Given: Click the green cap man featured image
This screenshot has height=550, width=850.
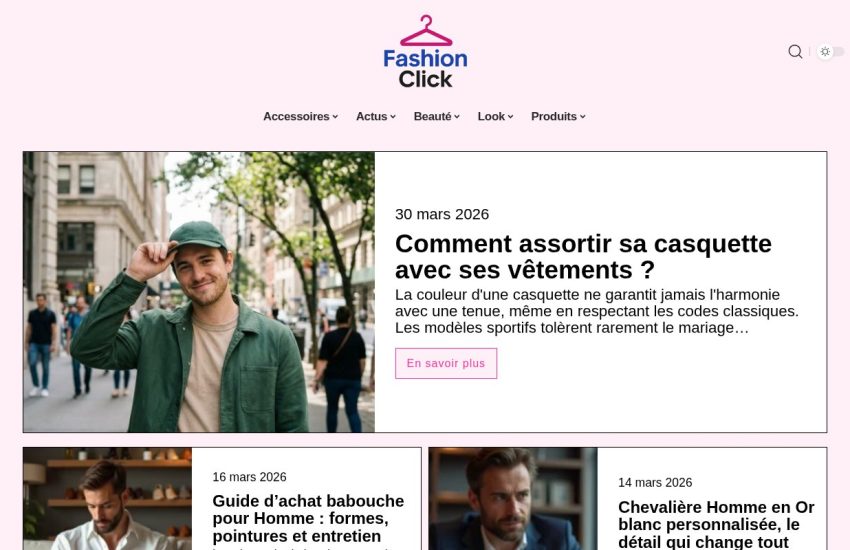Looking at the screenshot, I should point(199,292).
